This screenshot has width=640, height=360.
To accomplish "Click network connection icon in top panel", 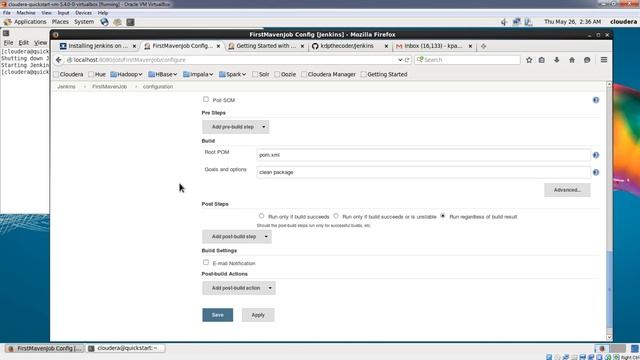I will click(x=516, y=22).
